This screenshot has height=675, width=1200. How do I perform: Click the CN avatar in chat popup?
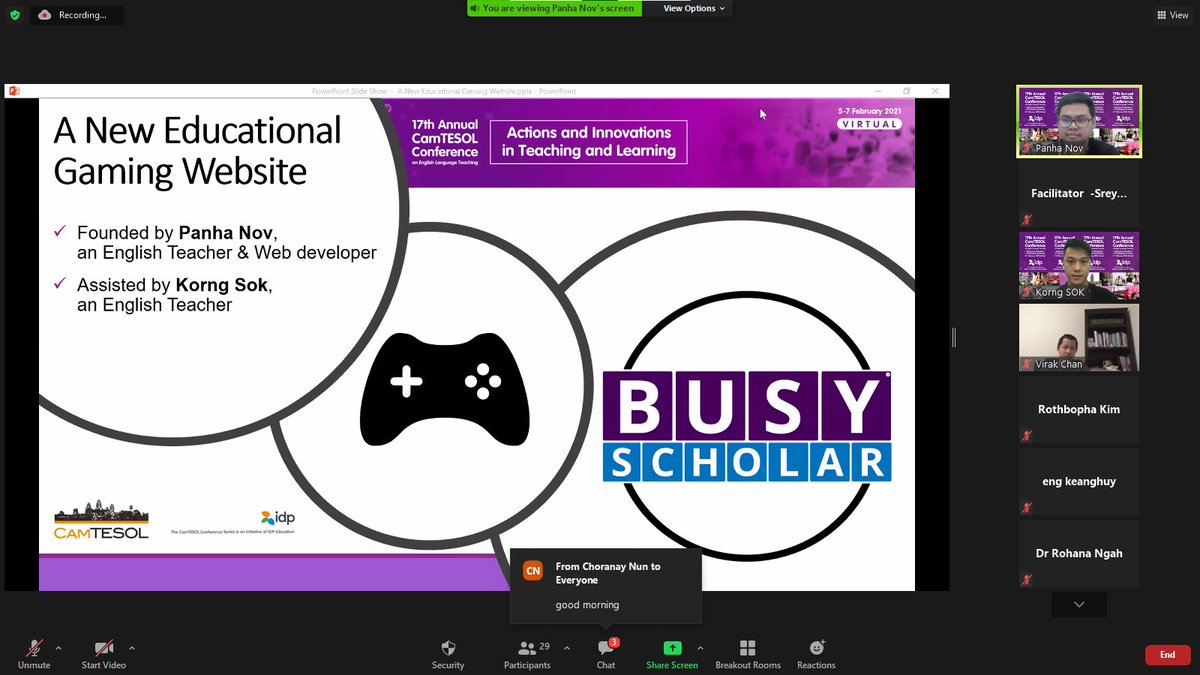[533, 571]
